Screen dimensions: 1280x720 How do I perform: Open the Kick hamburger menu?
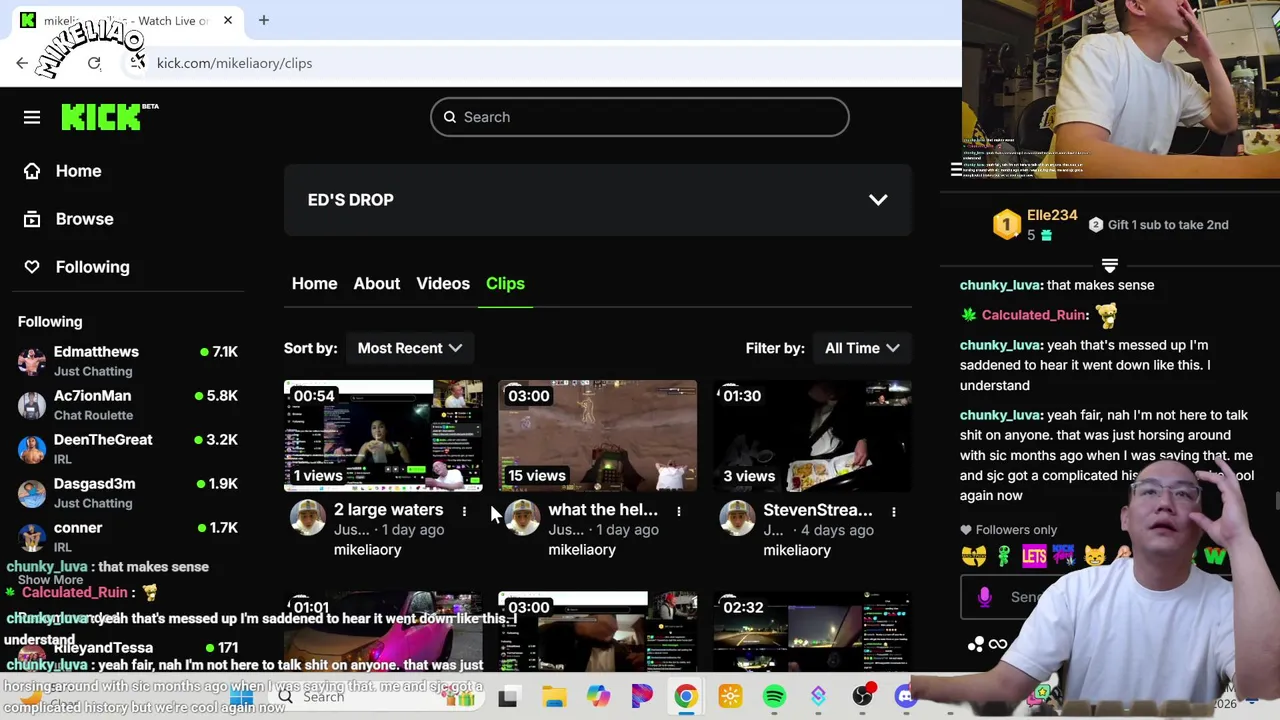click(32, 117)
